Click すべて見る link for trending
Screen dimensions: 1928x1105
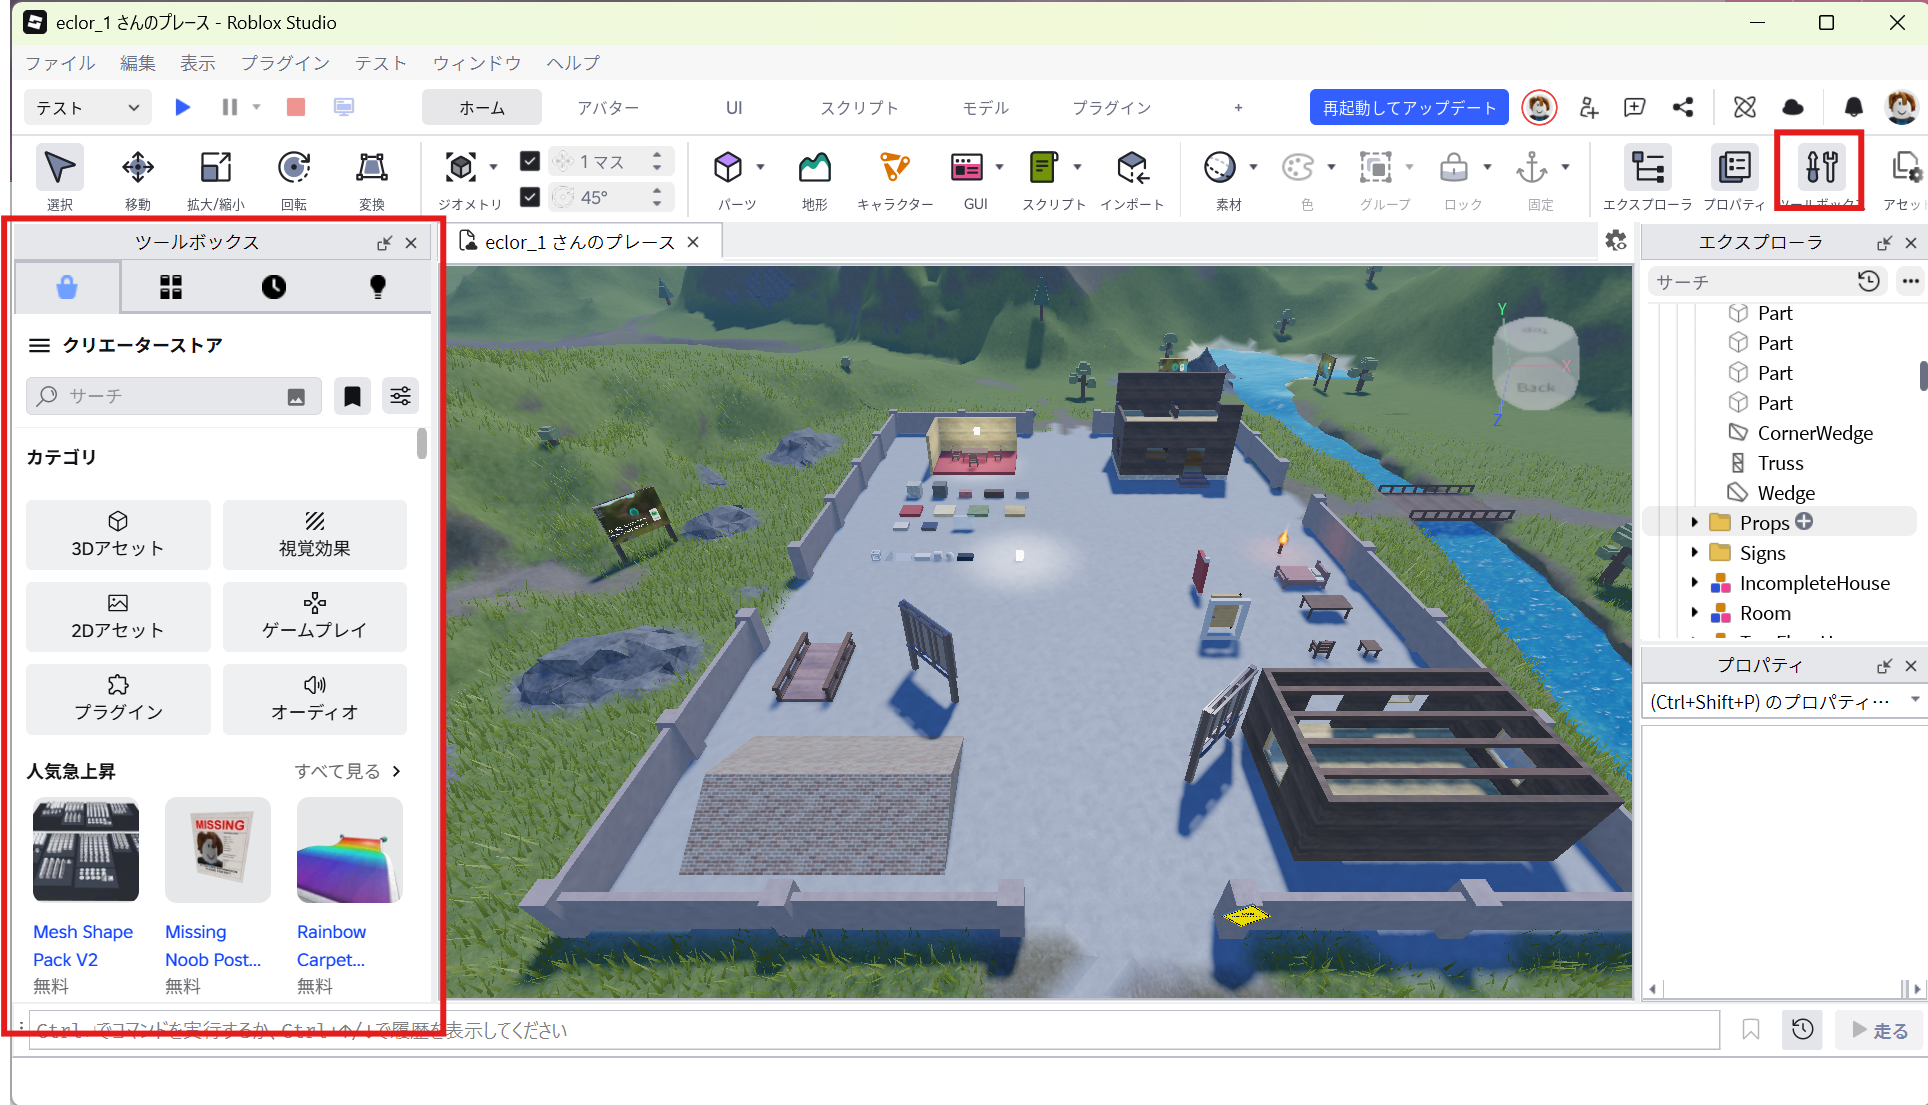coord(347,771)
